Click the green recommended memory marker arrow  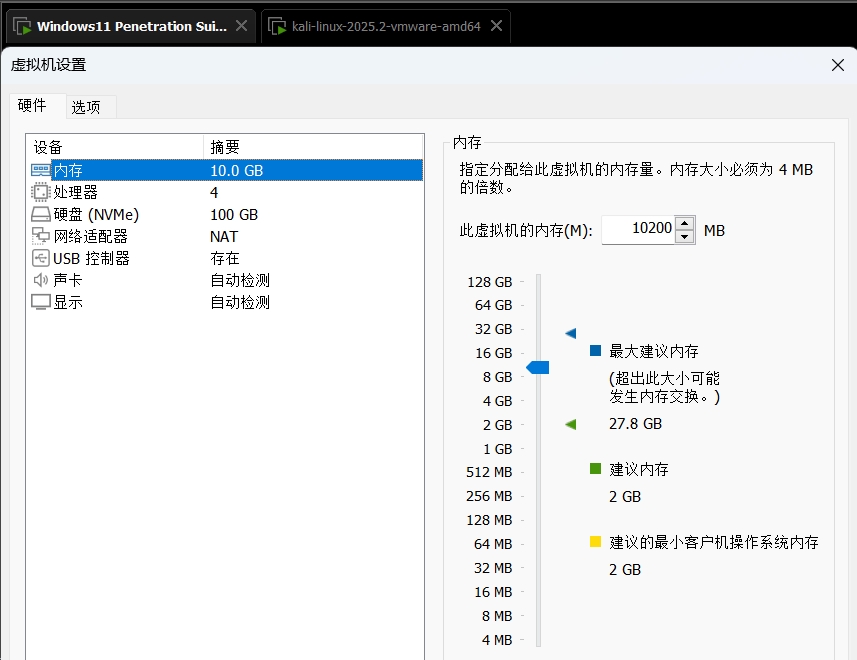571,424
